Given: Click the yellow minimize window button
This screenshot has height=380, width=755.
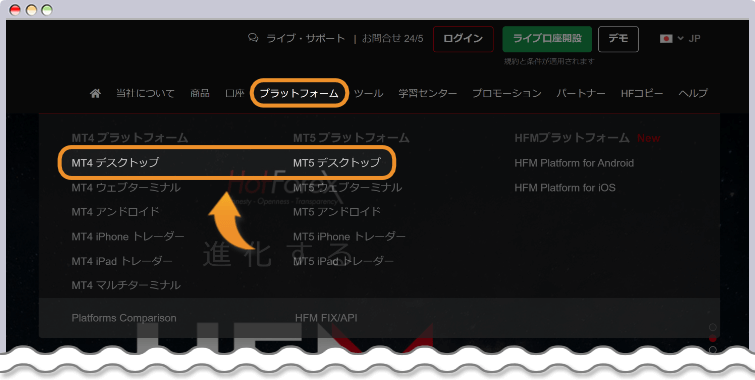Looking at the screenshot, I should [31, 10].
